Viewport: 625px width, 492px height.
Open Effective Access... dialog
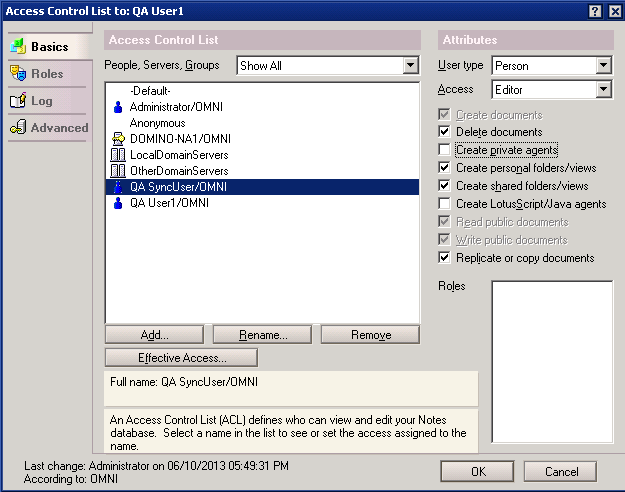click(x=181, y=358)
